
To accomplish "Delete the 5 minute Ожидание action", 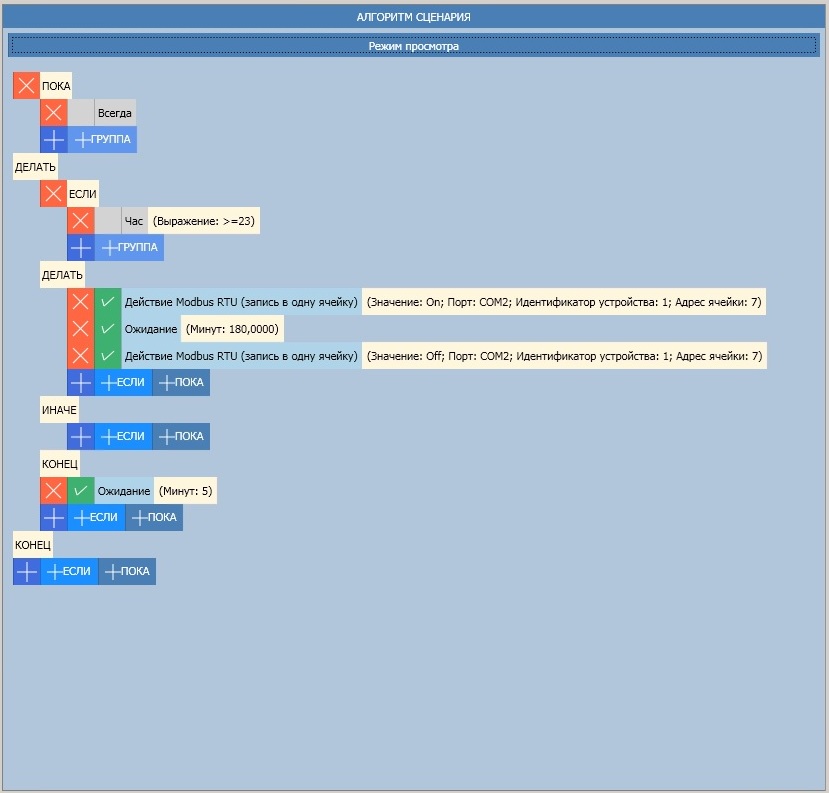I will pos(53,491).
